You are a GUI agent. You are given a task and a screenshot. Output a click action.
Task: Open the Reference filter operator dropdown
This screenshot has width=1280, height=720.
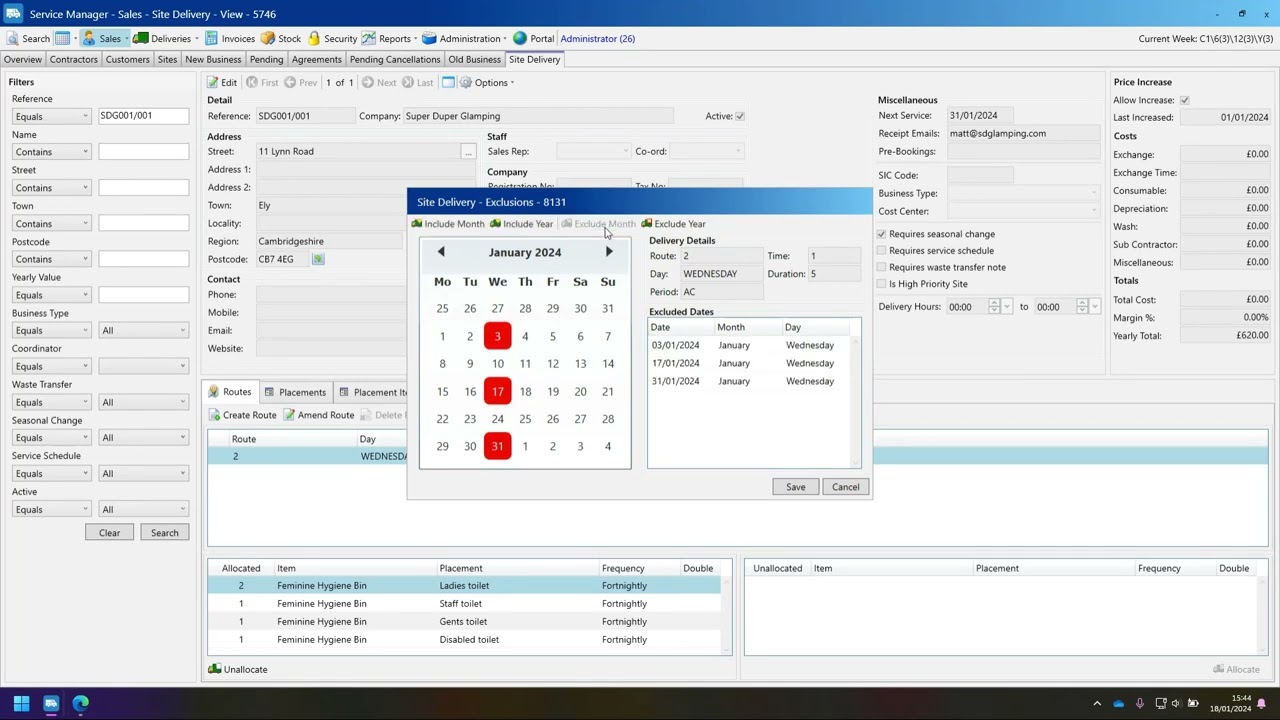coord(51,116)
